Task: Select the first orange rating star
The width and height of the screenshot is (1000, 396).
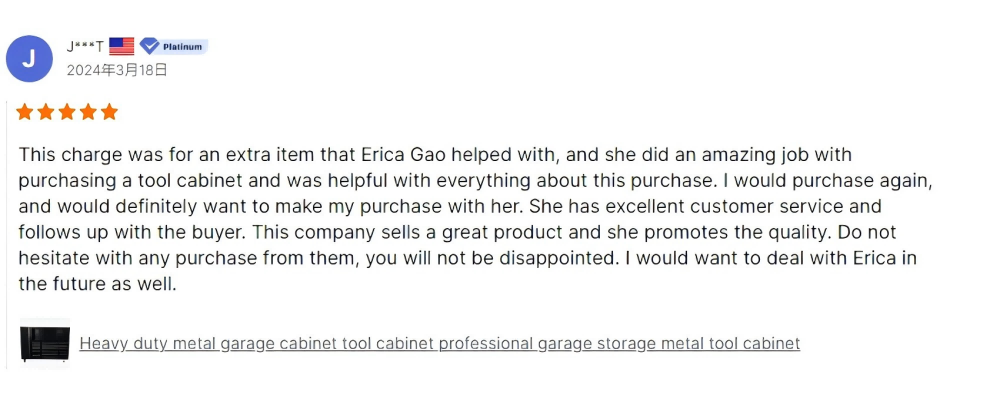Action: tap(25, 112)
